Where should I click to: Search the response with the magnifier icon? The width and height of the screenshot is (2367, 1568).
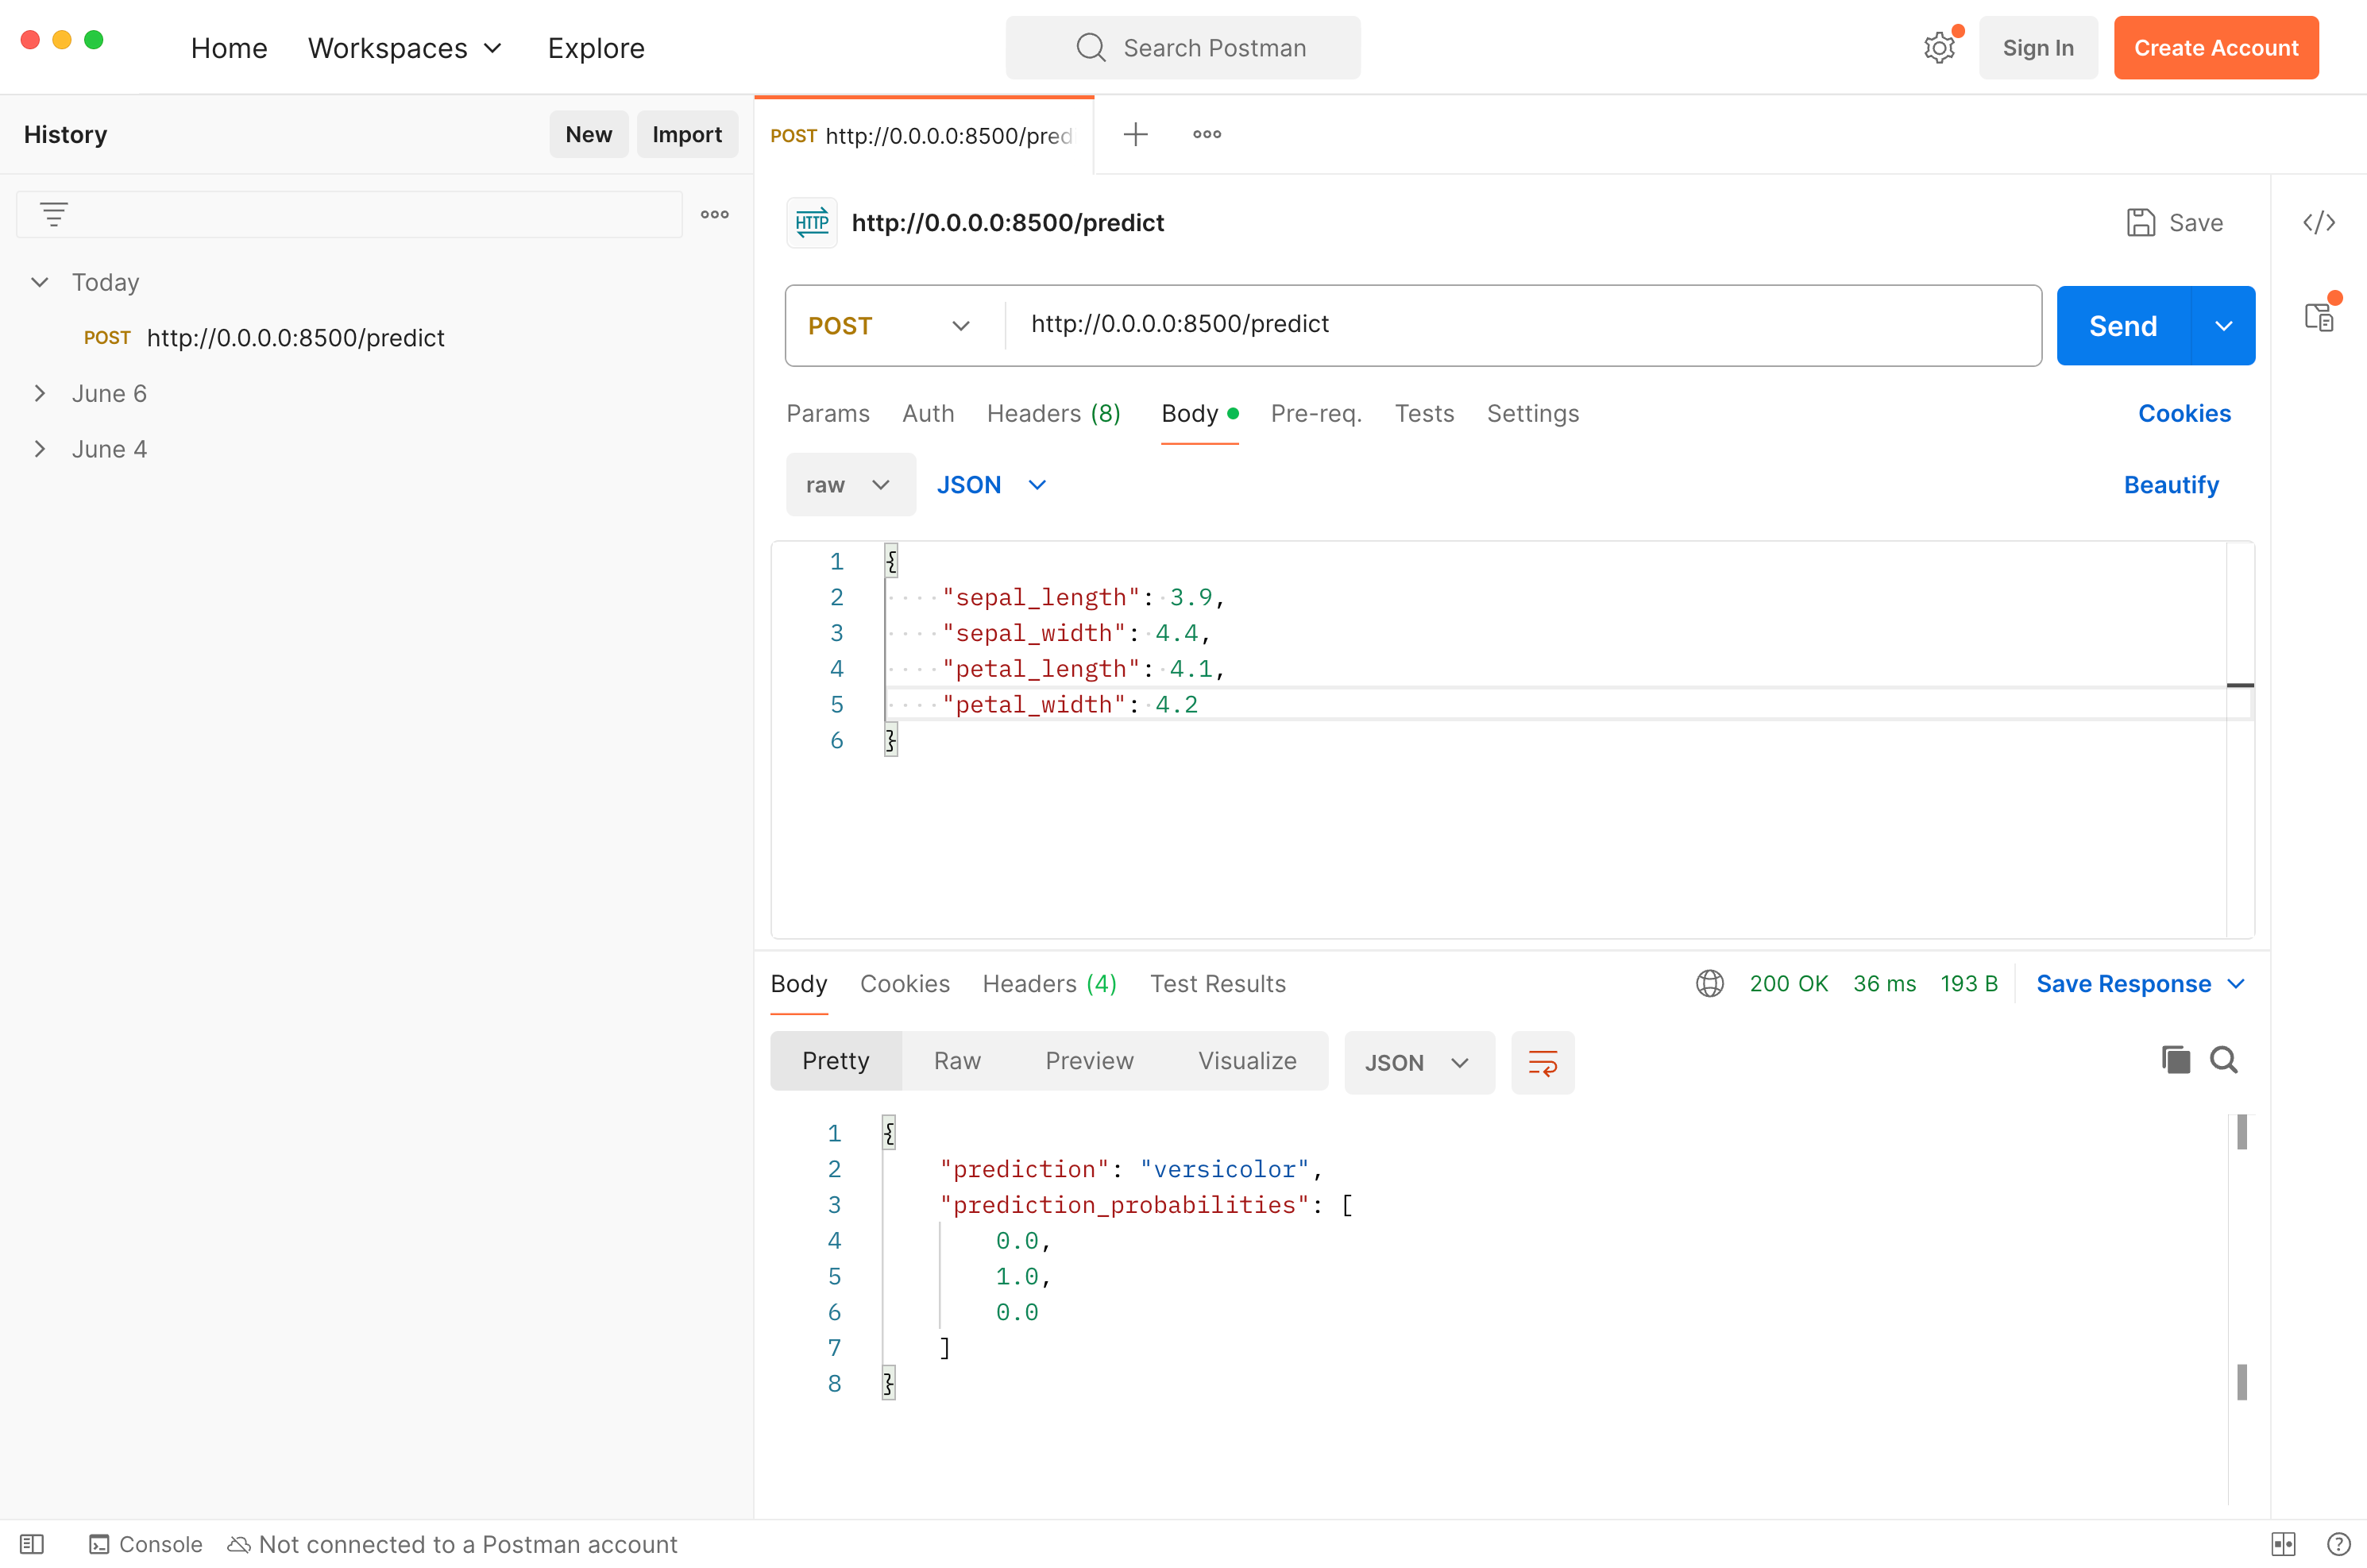point(2223,1060)
